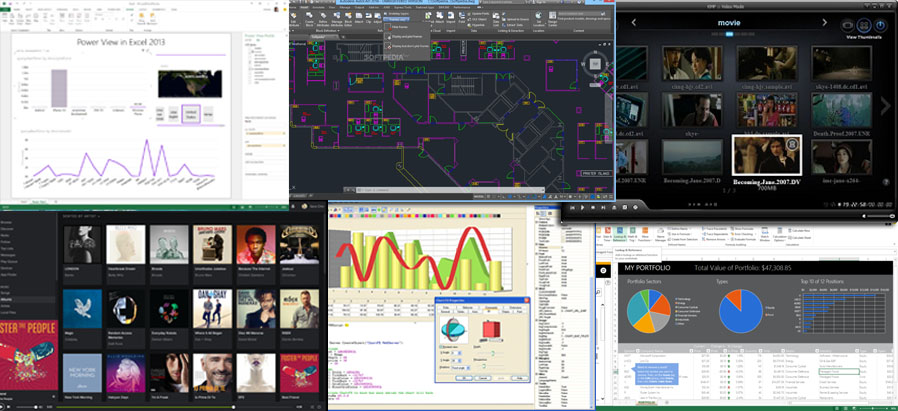The height and width of the screenshot is (411, 898).
Task: Adjust the Spotify track progress slider
Action: pos(175,407)
